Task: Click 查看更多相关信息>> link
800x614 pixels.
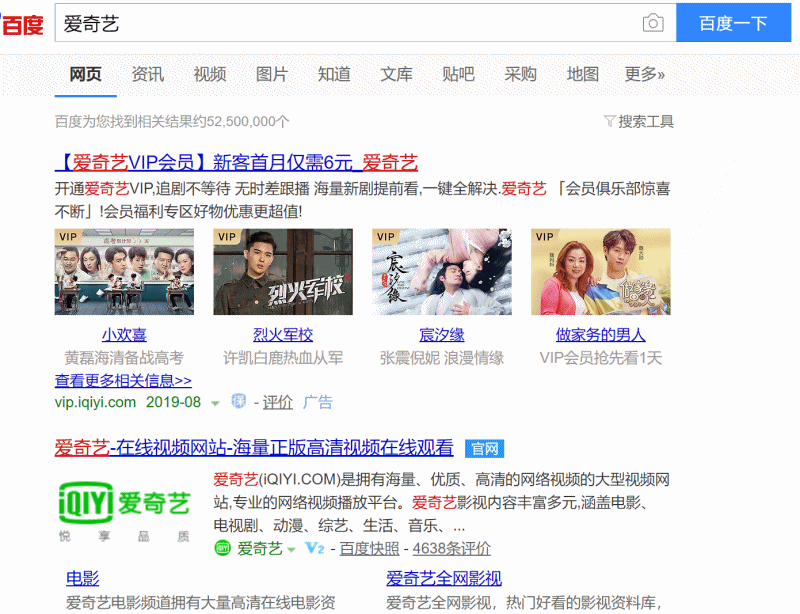Action: click(x=123, y=380)
